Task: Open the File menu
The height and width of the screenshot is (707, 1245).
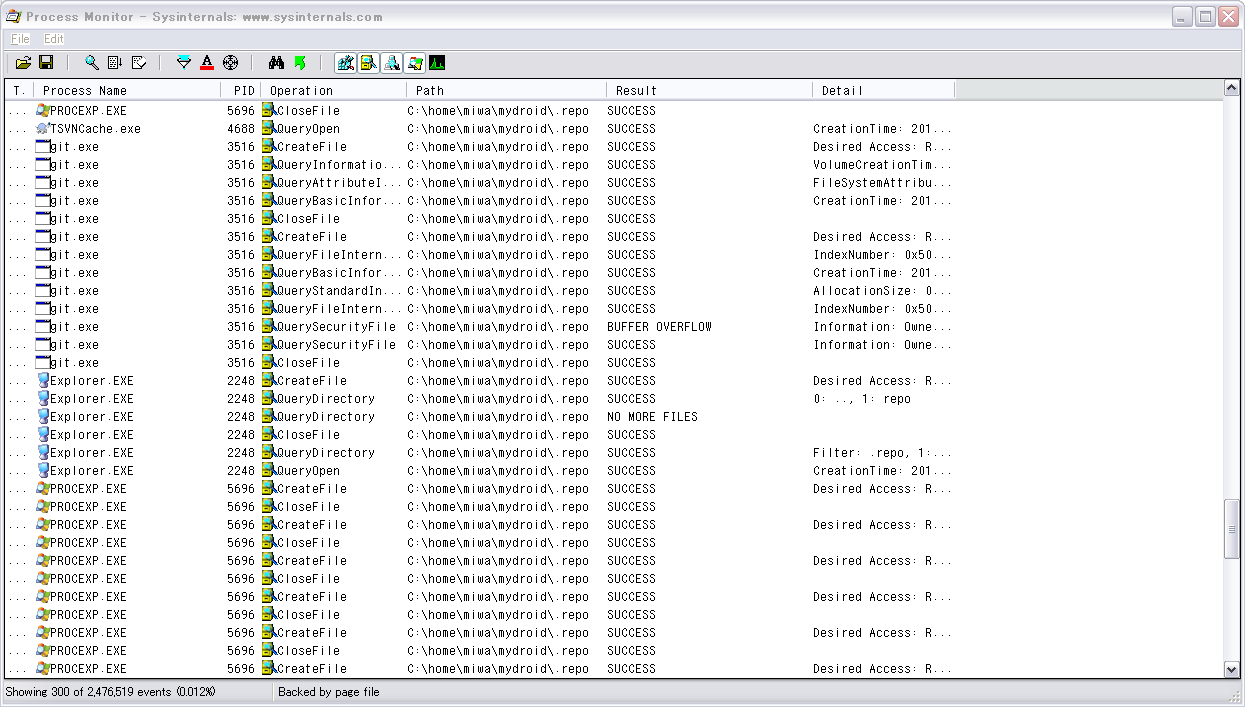Action: point(20,39)
